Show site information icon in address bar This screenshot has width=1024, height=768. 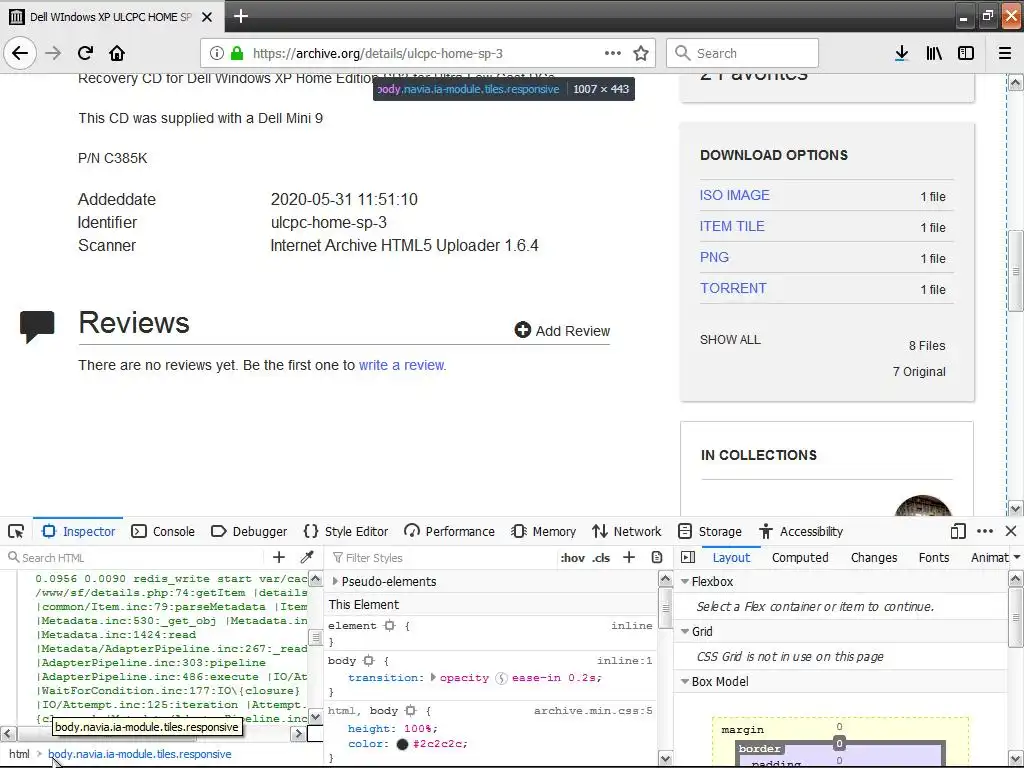tap(217, 54)
